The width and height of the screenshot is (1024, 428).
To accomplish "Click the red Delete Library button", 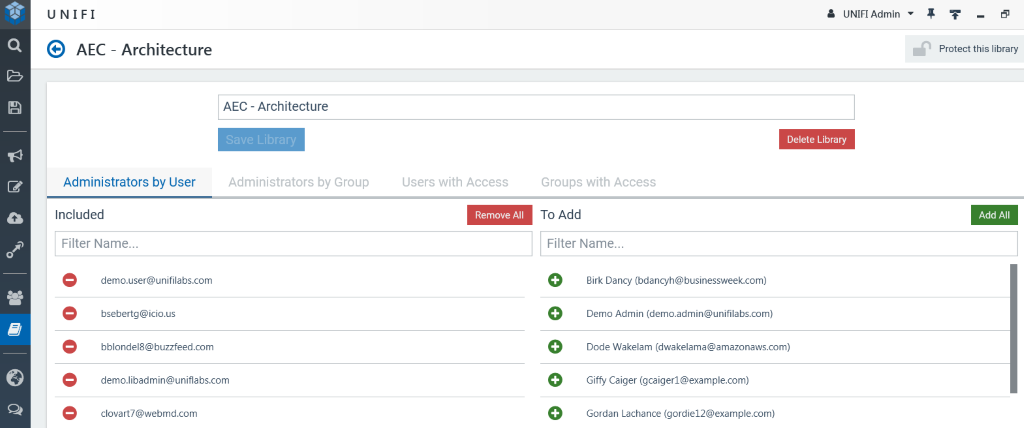I will [816, 139].
